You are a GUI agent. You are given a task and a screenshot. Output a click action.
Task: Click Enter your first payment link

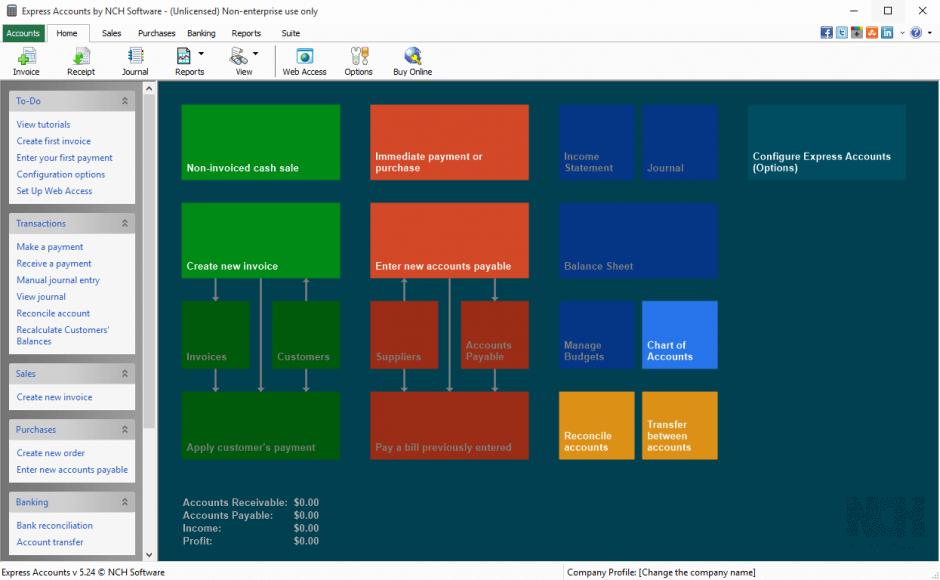(x=65, y=158)
